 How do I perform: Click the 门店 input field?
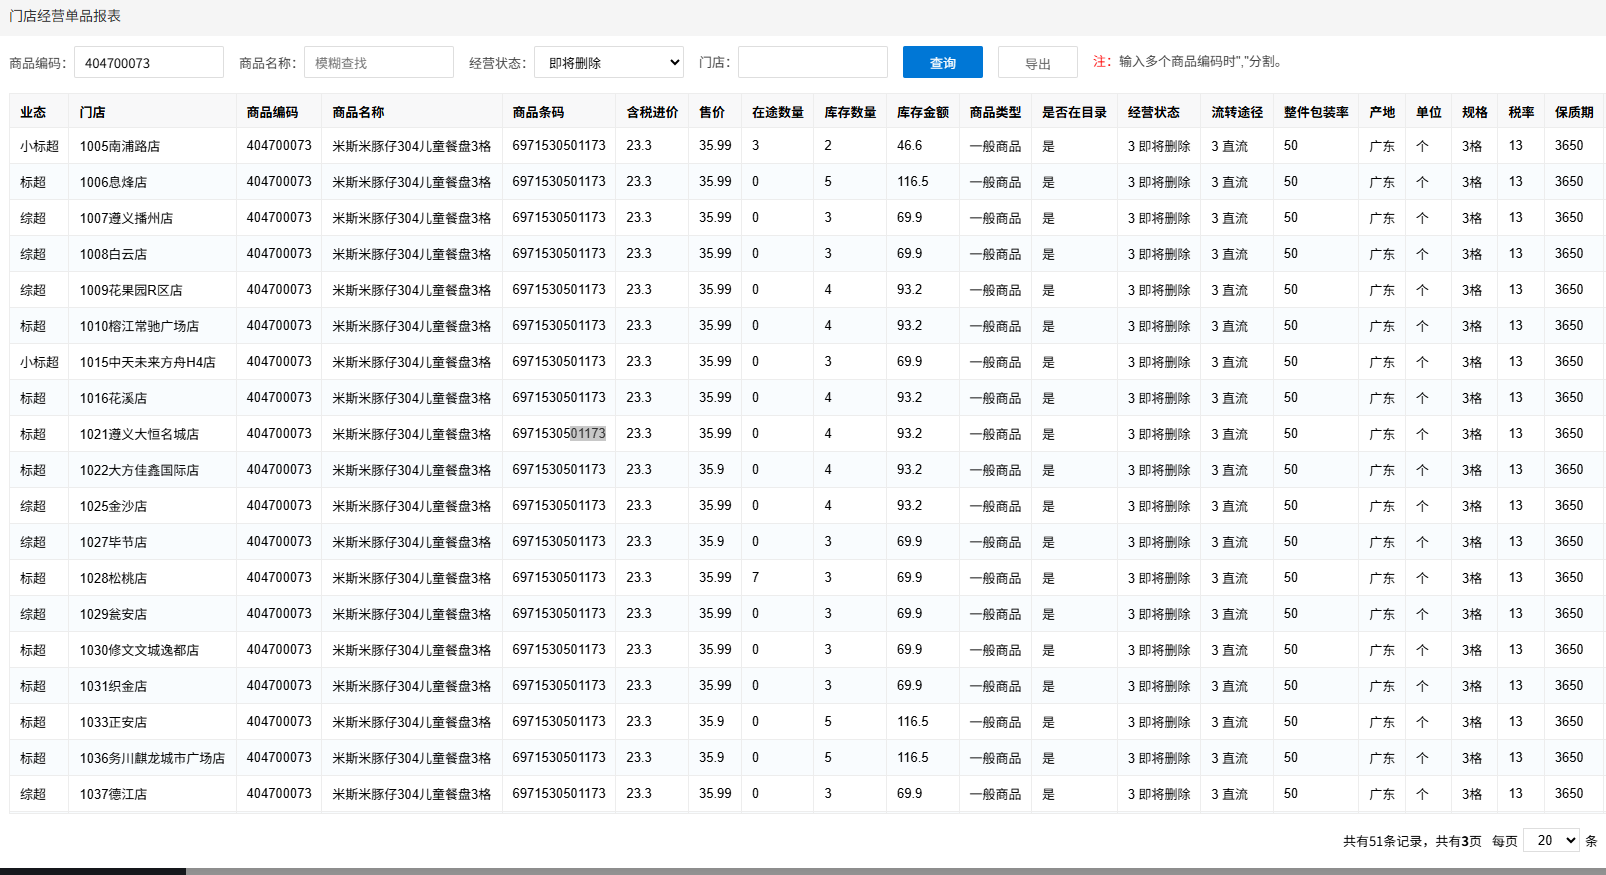pos(812,62)
